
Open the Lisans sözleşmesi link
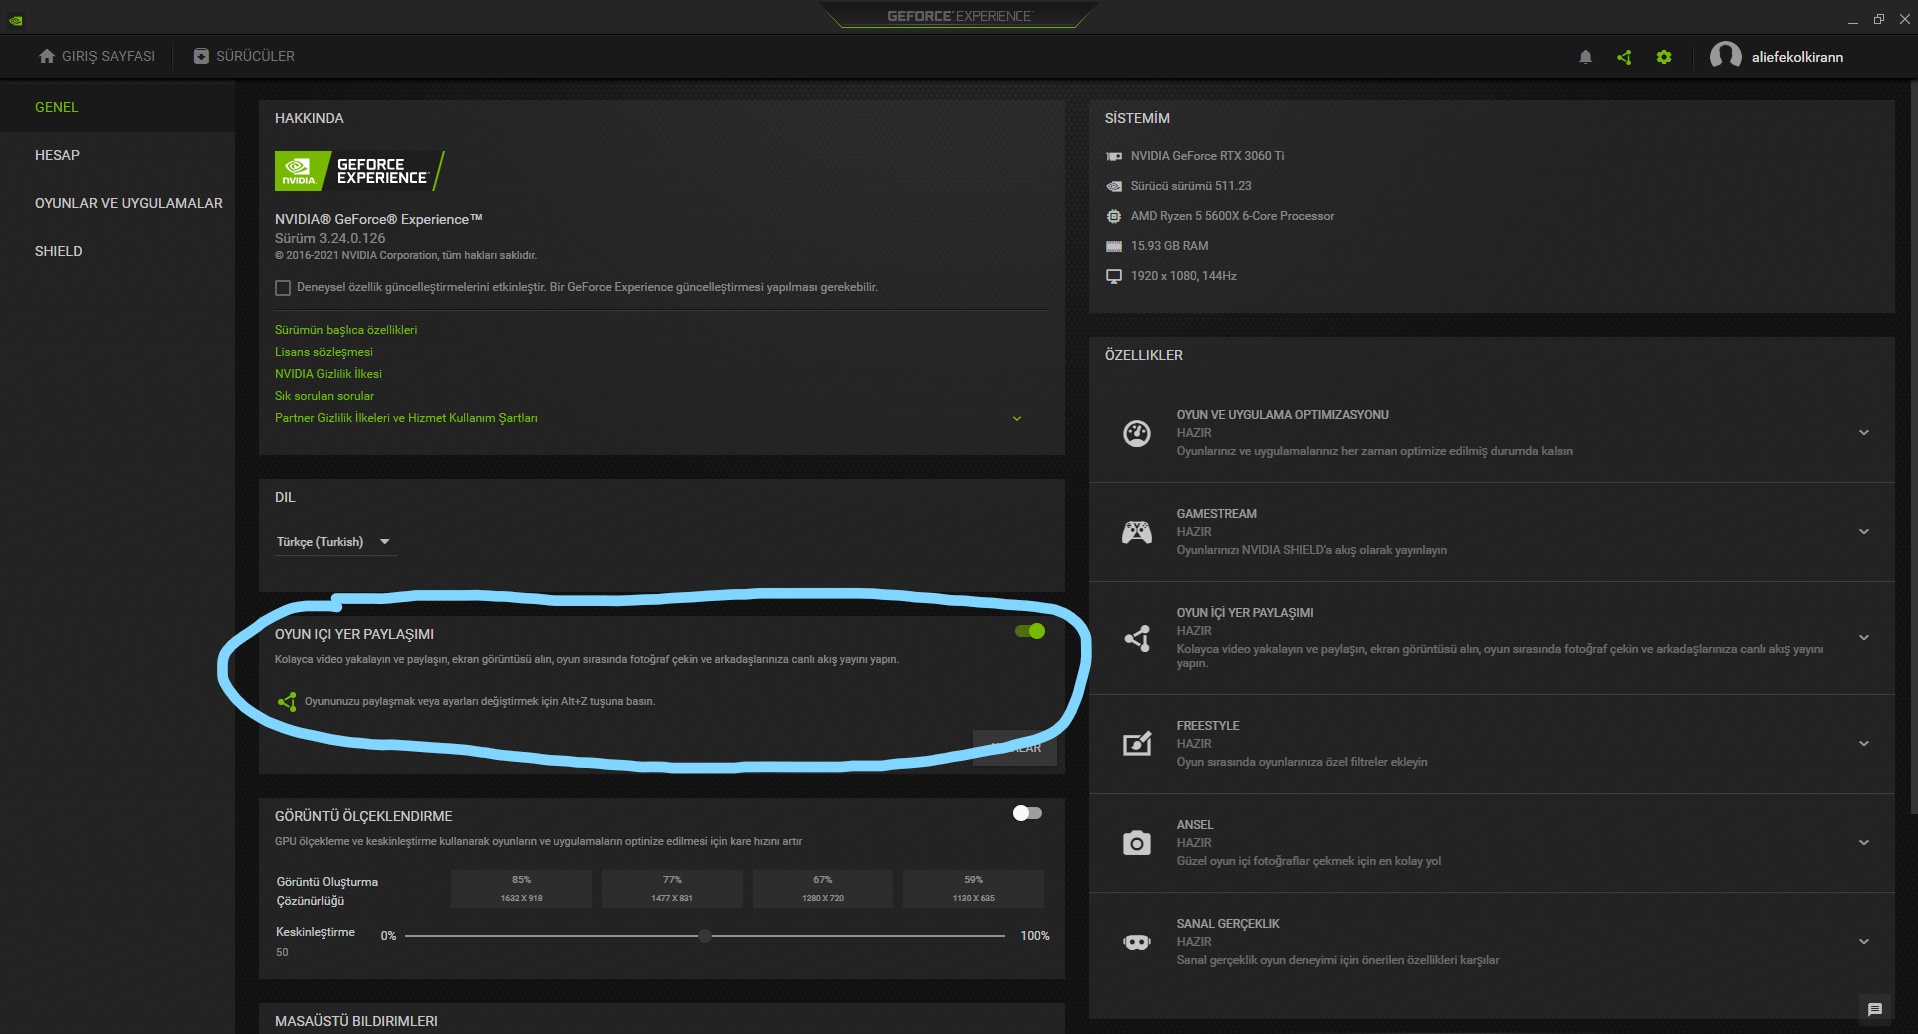[323, 352]
